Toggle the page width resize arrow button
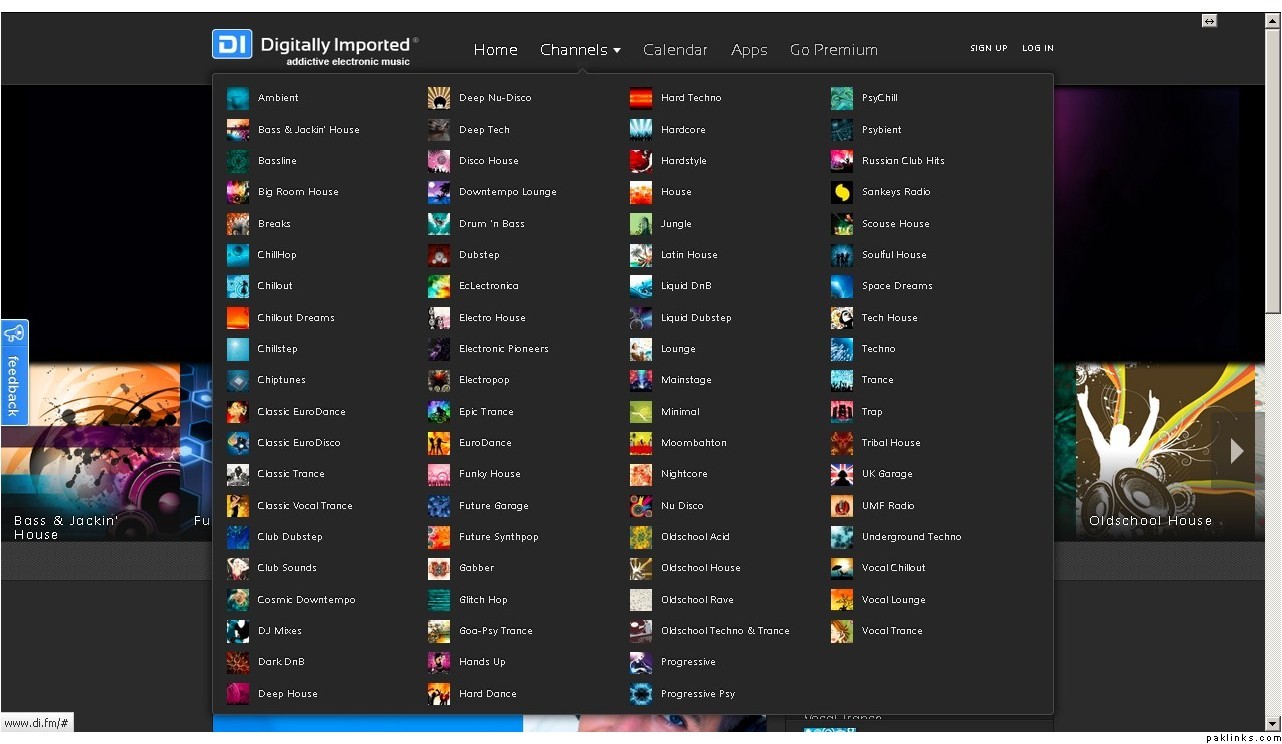This screenshot has height=744, width=1282. (1209, 21)
